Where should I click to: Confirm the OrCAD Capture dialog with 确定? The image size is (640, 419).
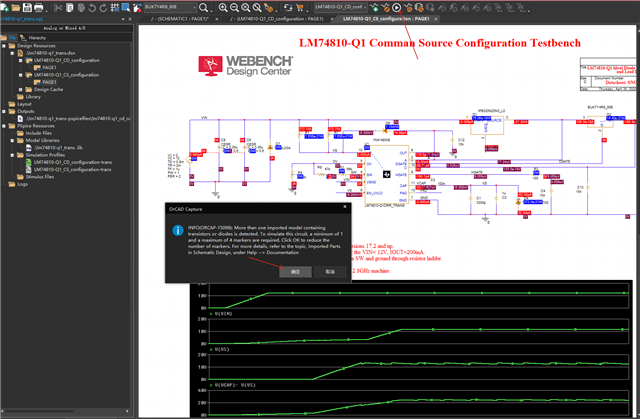point(296,272)
